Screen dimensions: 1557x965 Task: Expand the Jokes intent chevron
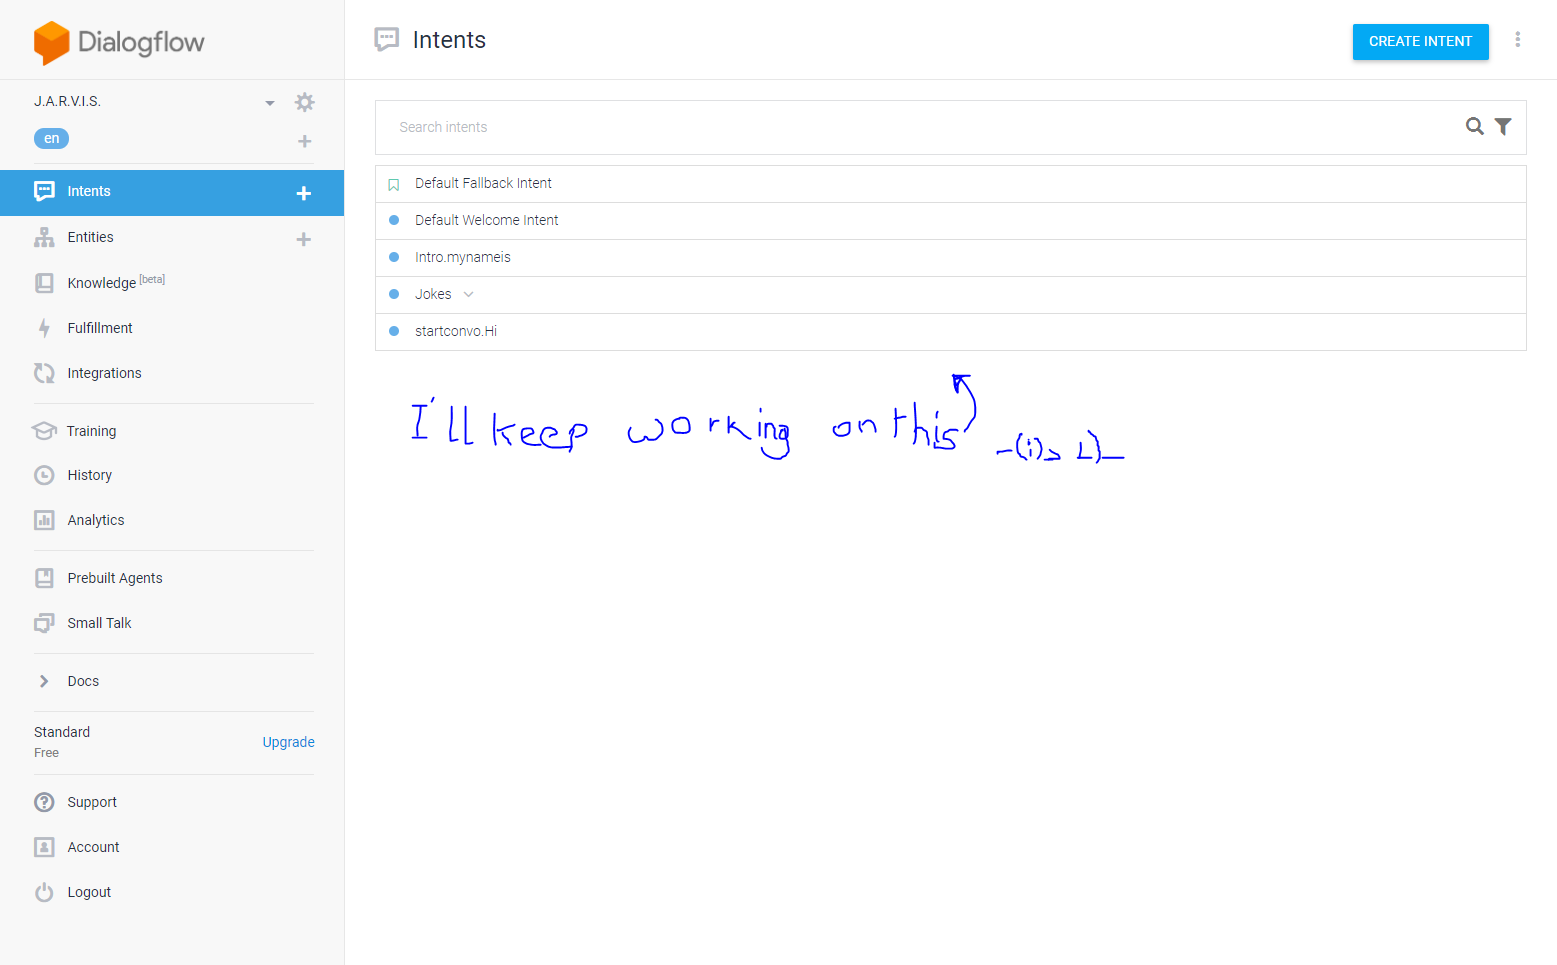pyautogui.click(x=468, y=294)
